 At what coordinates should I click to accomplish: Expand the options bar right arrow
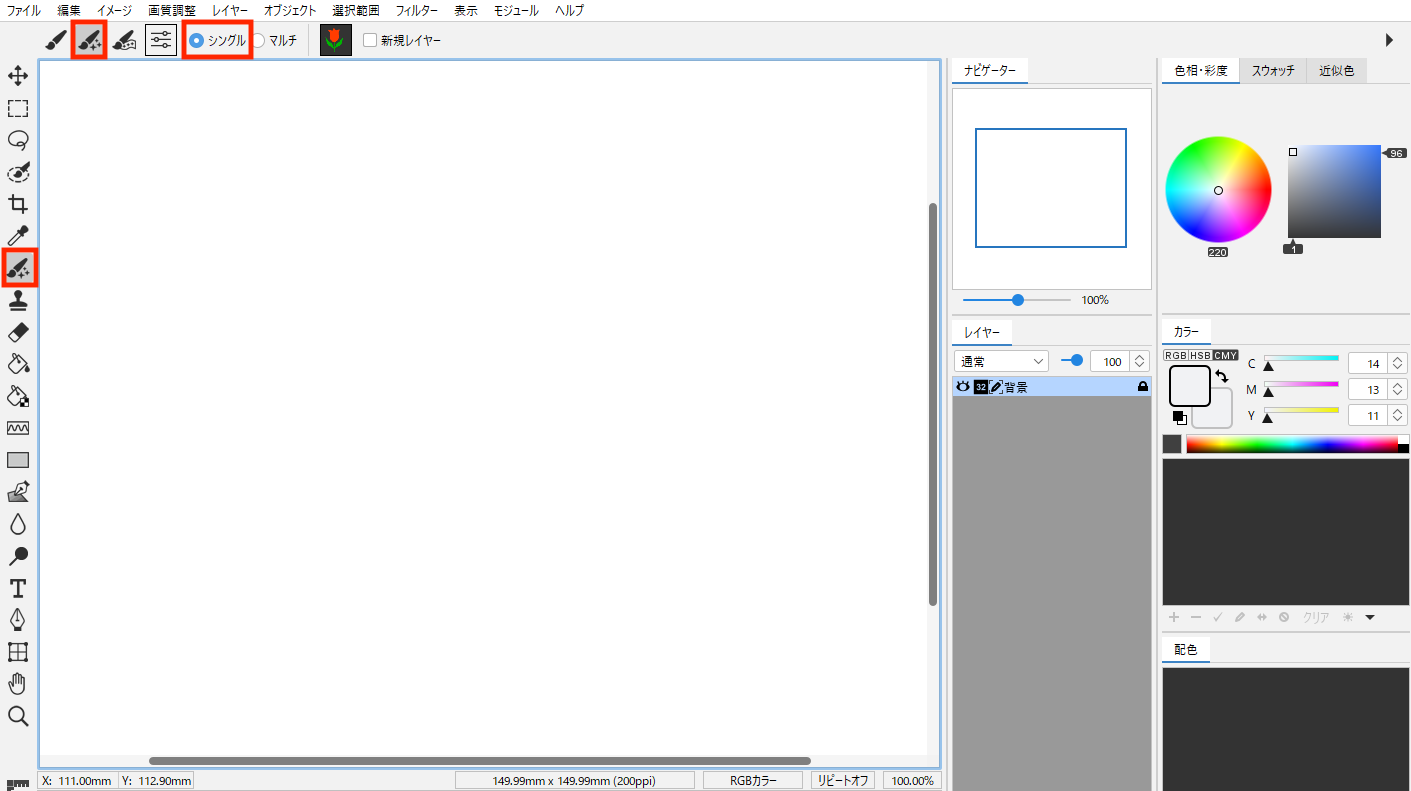(1389, 40)
